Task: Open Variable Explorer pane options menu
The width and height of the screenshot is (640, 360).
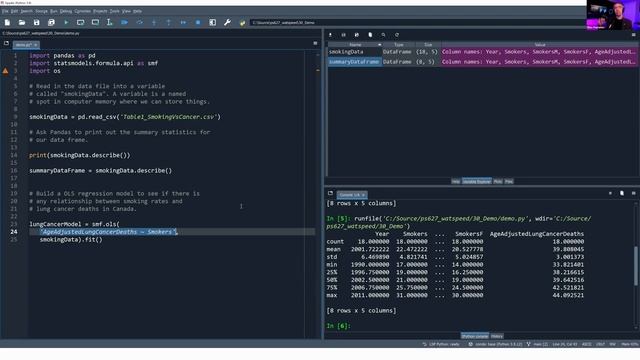Action: (633, 35)
